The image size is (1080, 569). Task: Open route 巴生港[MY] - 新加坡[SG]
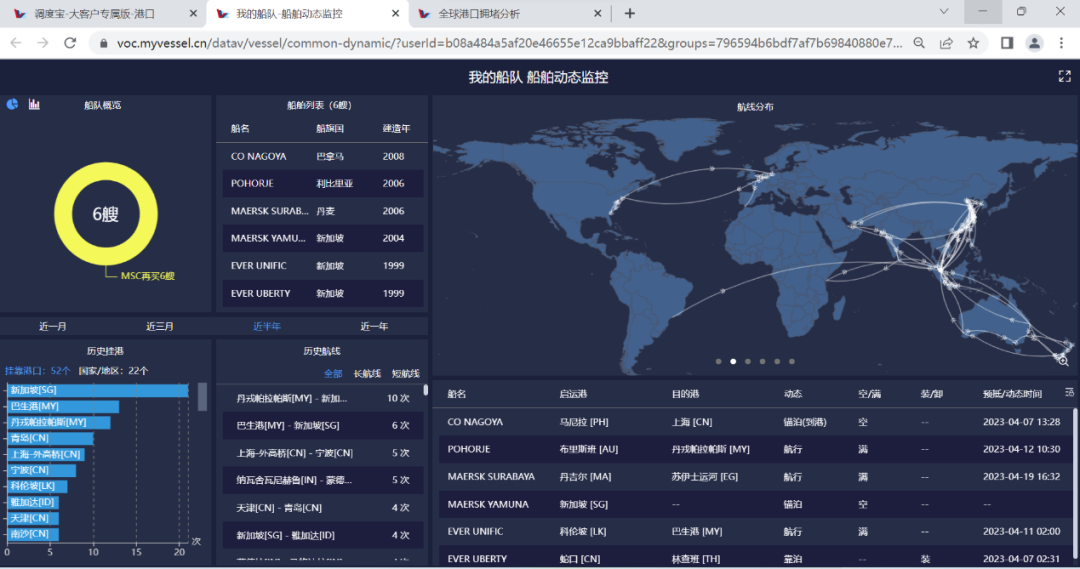[x=322, y=425]
